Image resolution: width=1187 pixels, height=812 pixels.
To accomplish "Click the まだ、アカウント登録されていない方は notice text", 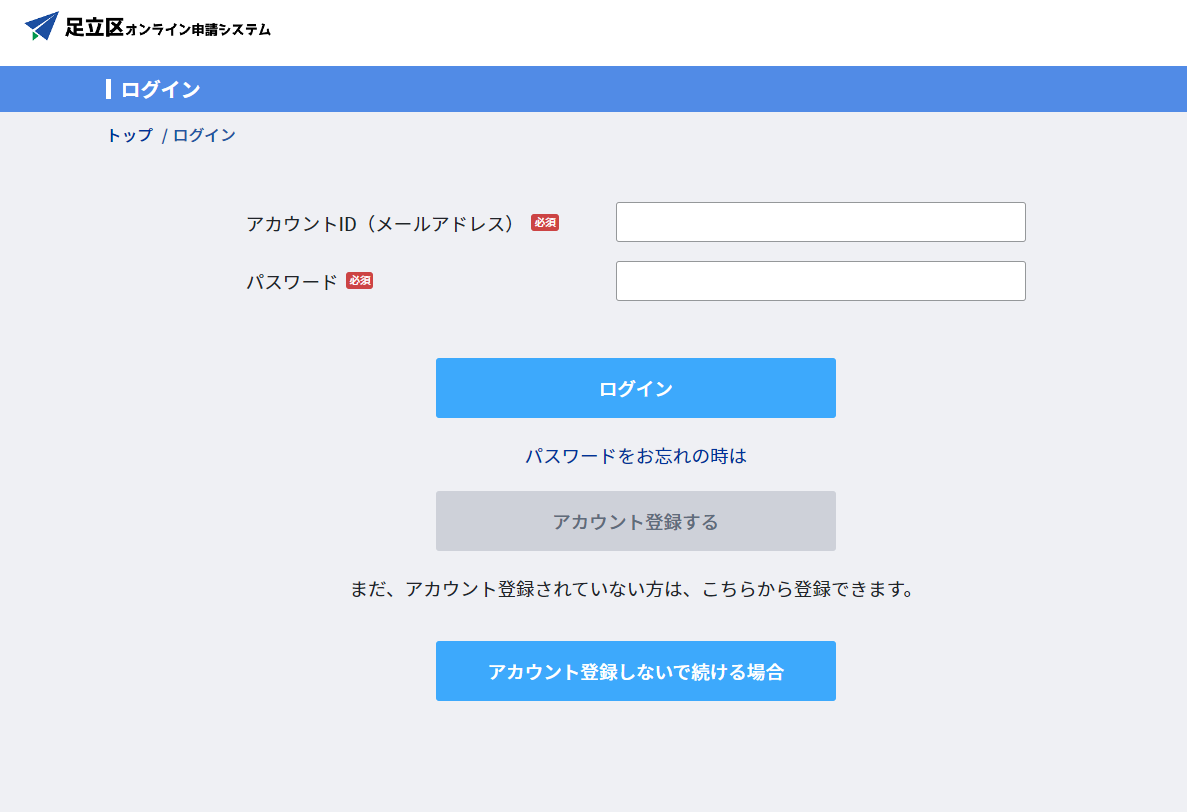I will [x=631, y=589].
